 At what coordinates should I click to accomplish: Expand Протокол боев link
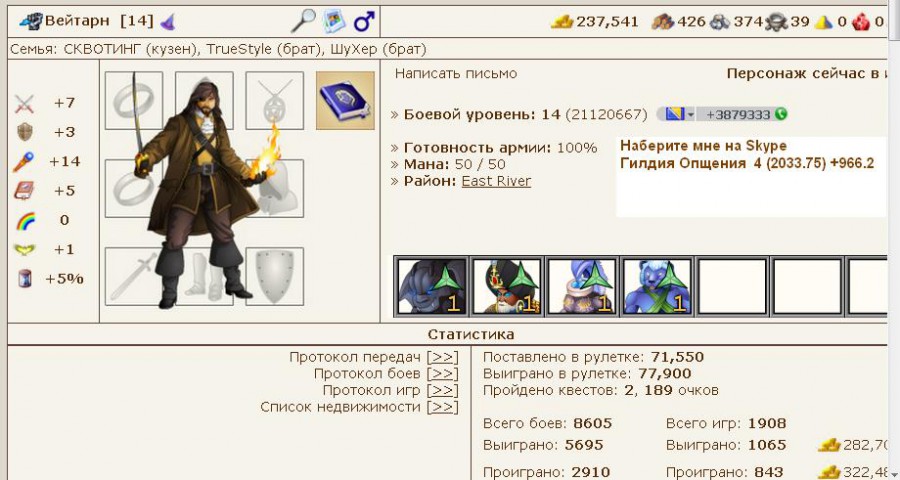click(x=443, y=374)
